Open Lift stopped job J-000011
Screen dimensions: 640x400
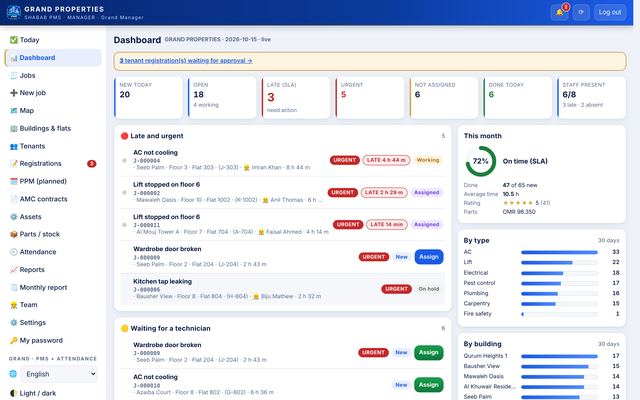(x=282, y=224)
